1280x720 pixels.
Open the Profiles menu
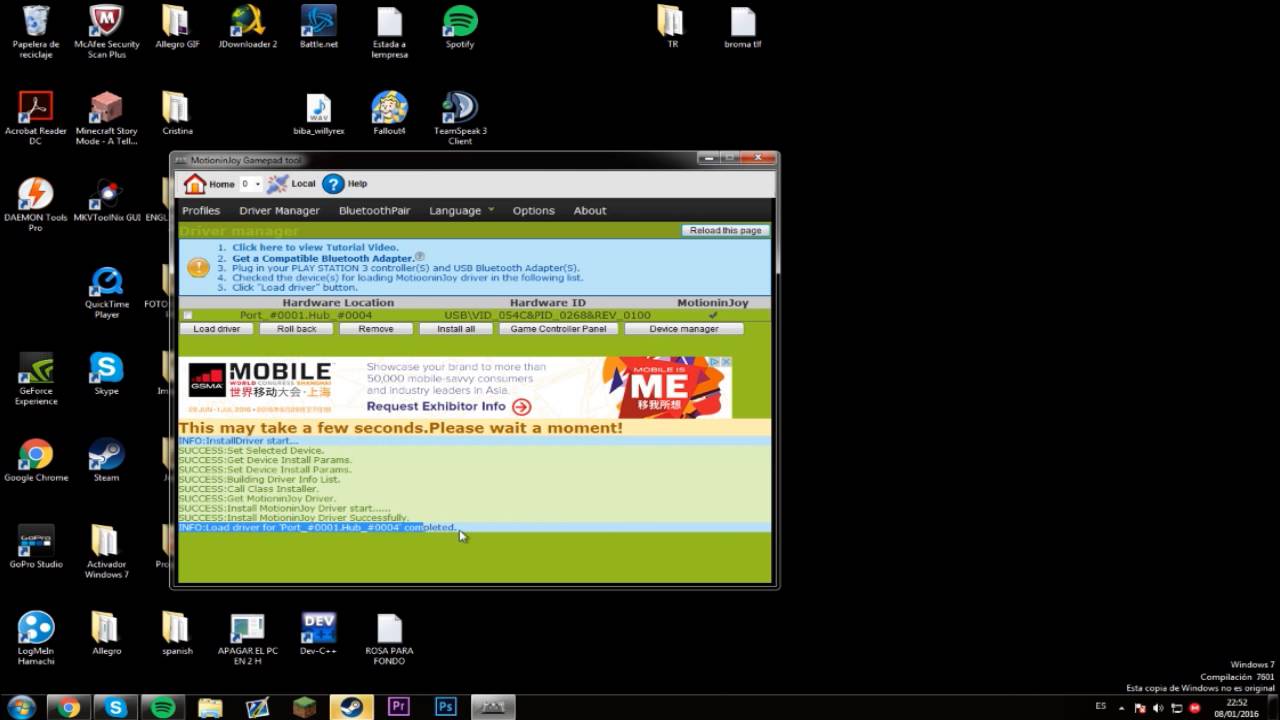[201, 211]
